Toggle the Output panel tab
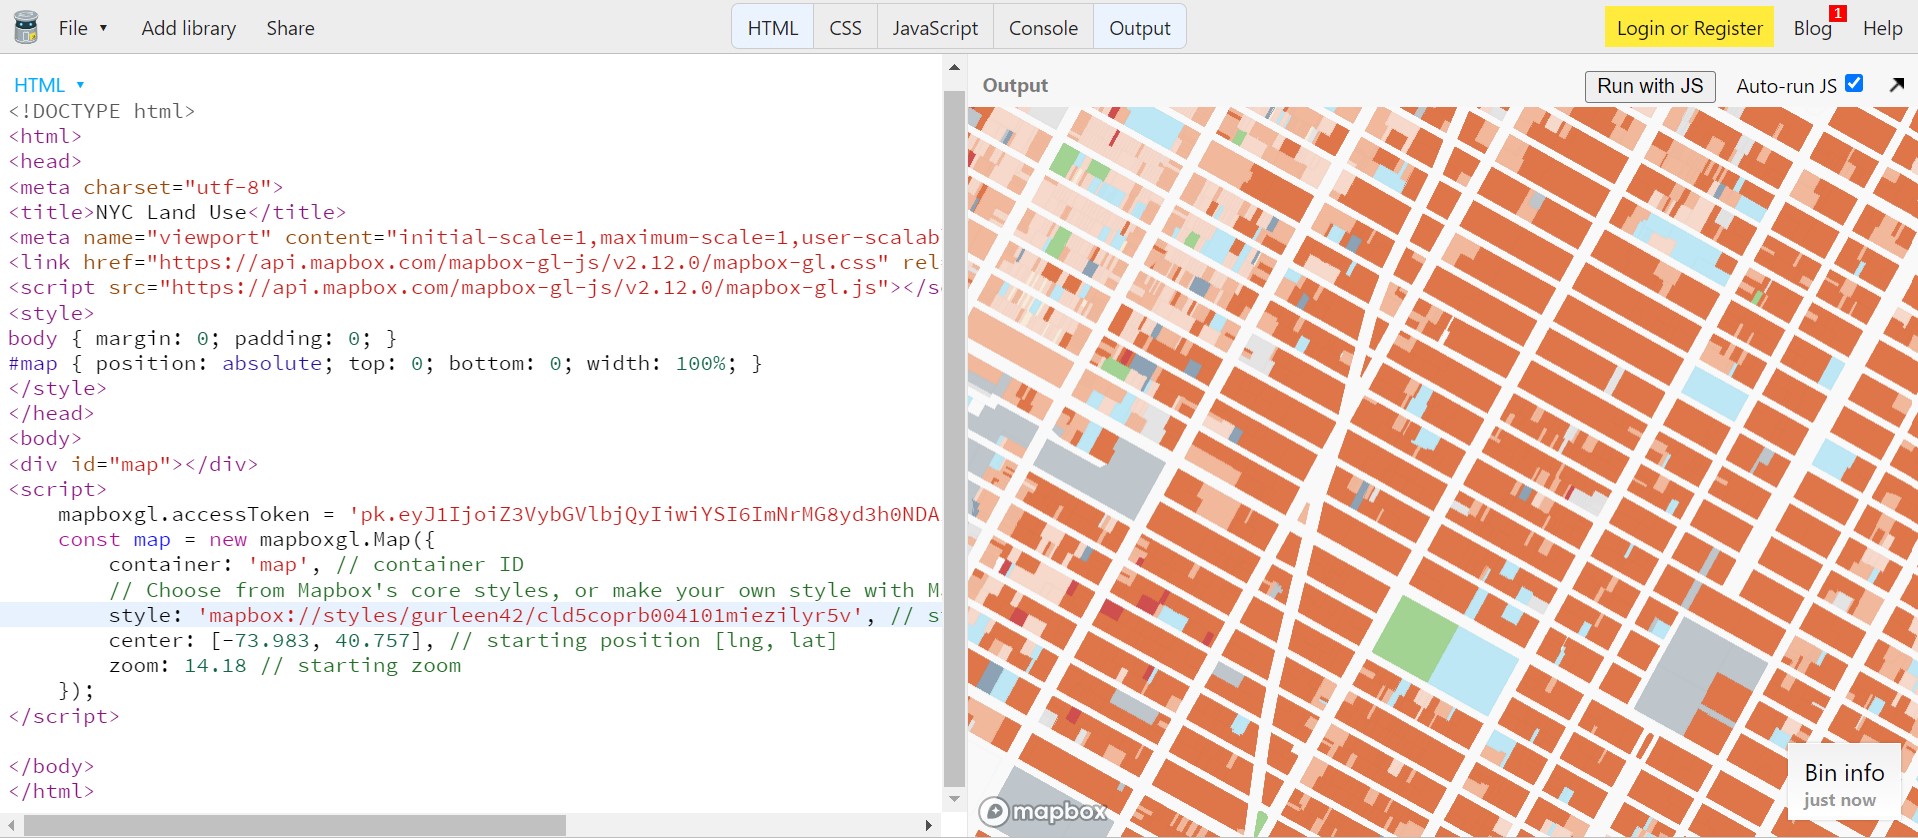 [1139, 28]
